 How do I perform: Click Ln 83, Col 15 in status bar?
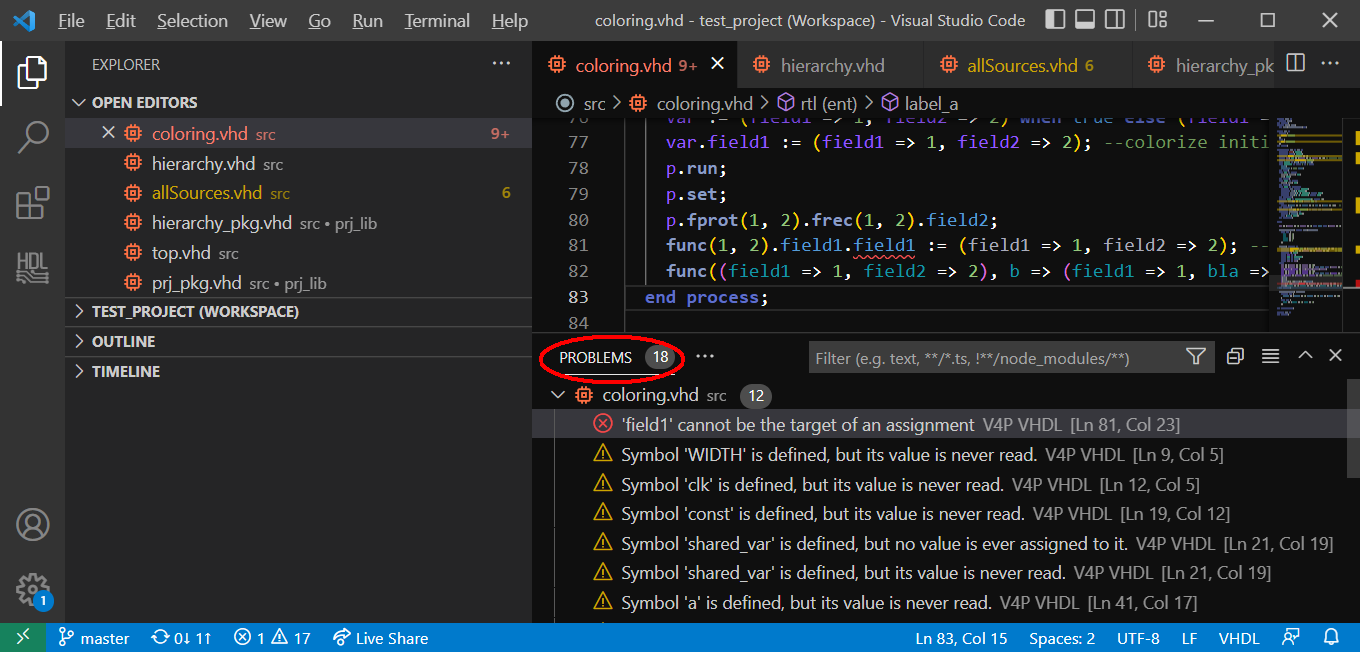pos(961,638)
